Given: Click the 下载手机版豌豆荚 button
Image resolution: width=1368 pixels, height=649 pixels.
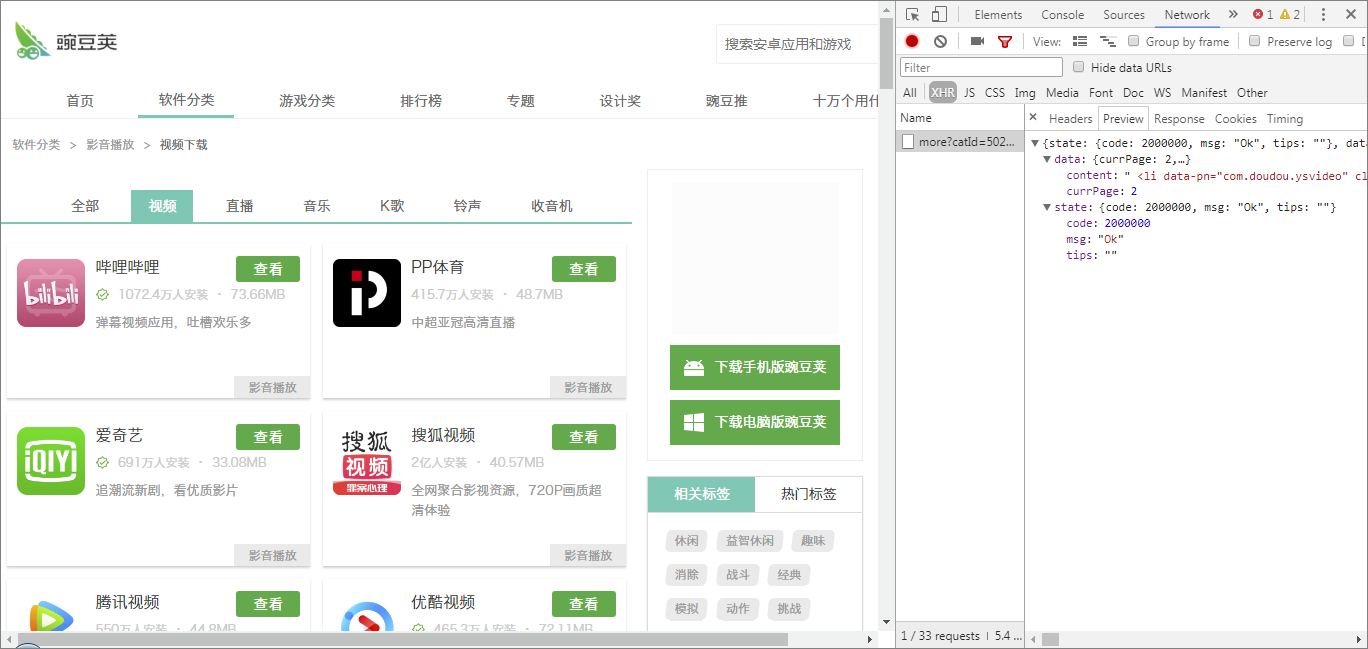Looking at the screenshot, I should point(755,367).
